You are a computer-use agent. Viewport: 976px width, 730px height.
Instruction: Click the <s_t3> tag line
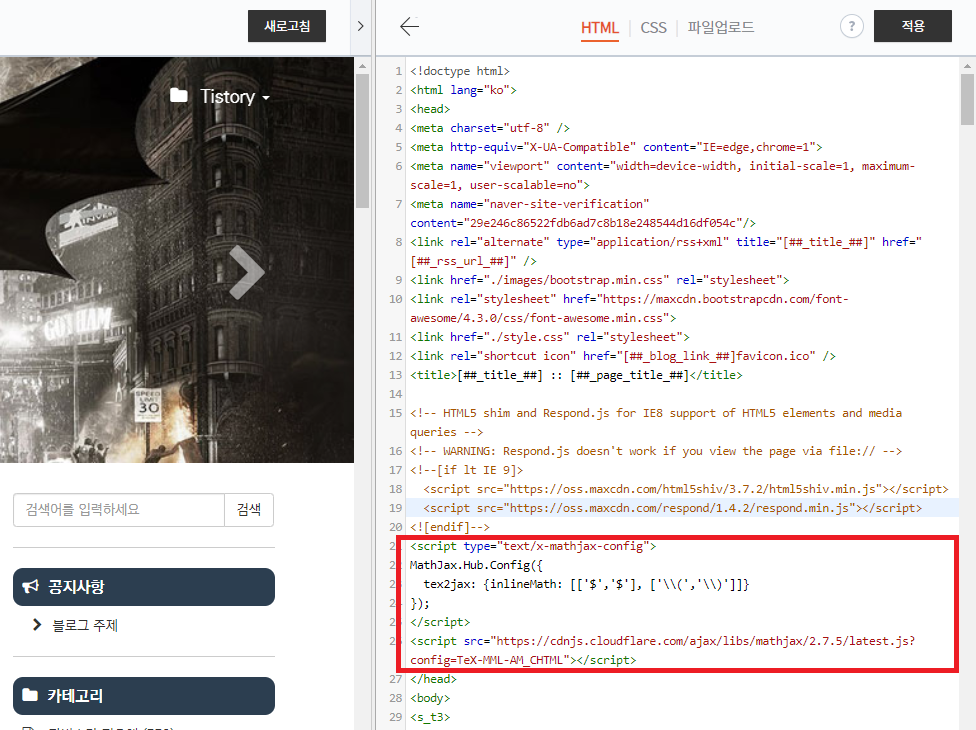(x=430, y=717)
